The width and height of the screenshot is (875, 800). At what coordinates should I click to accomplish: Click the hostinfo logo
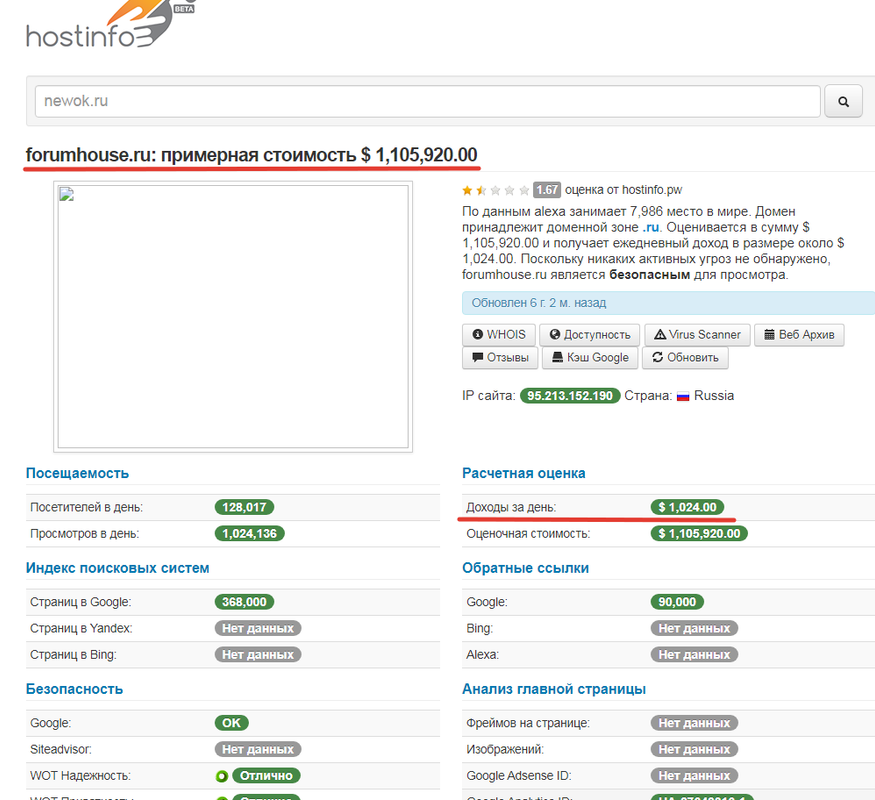pyautogui.click(x=110, y=25)
